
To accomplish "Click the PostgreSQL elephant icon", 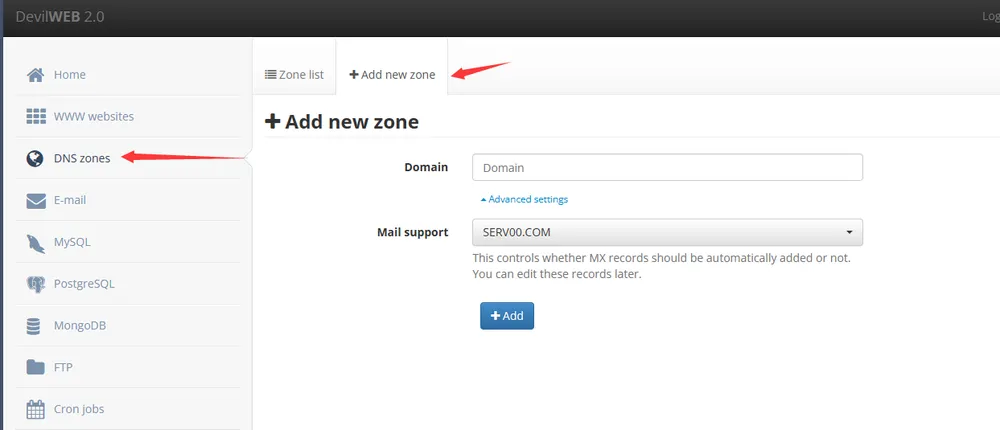I will tap(36, 284).
